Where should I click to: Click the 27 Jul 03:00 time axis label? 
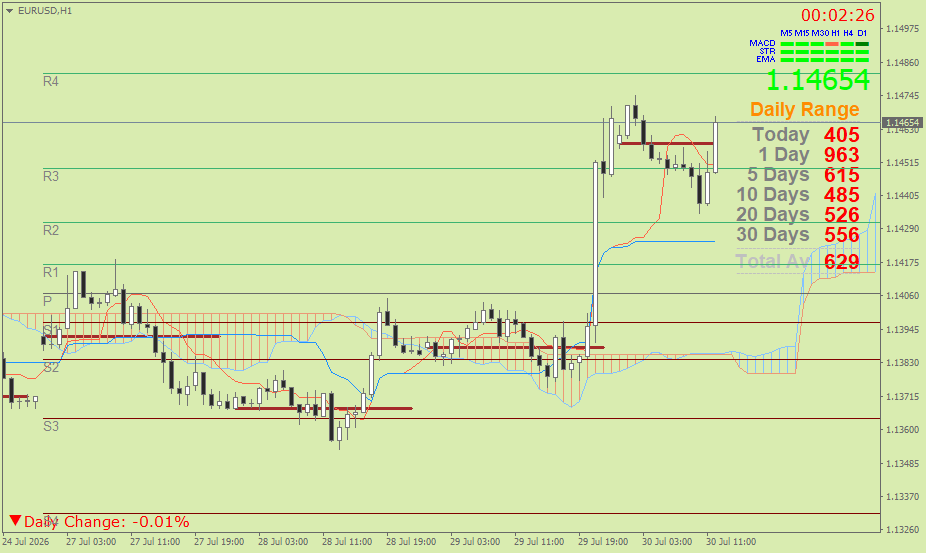pos(91,542)
